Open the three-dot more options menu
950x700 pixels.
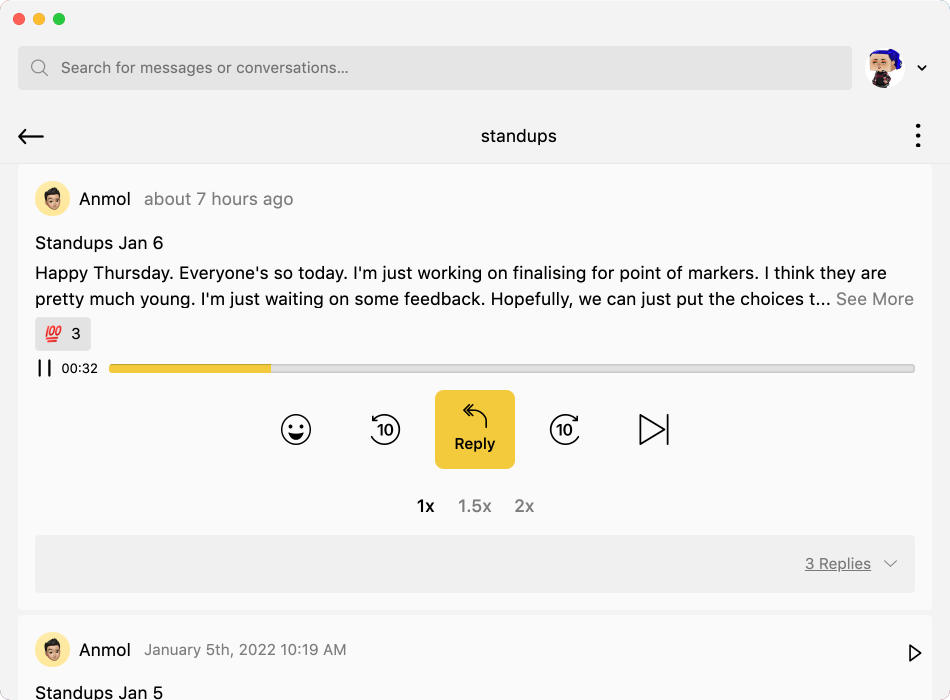tap(917, 136)
